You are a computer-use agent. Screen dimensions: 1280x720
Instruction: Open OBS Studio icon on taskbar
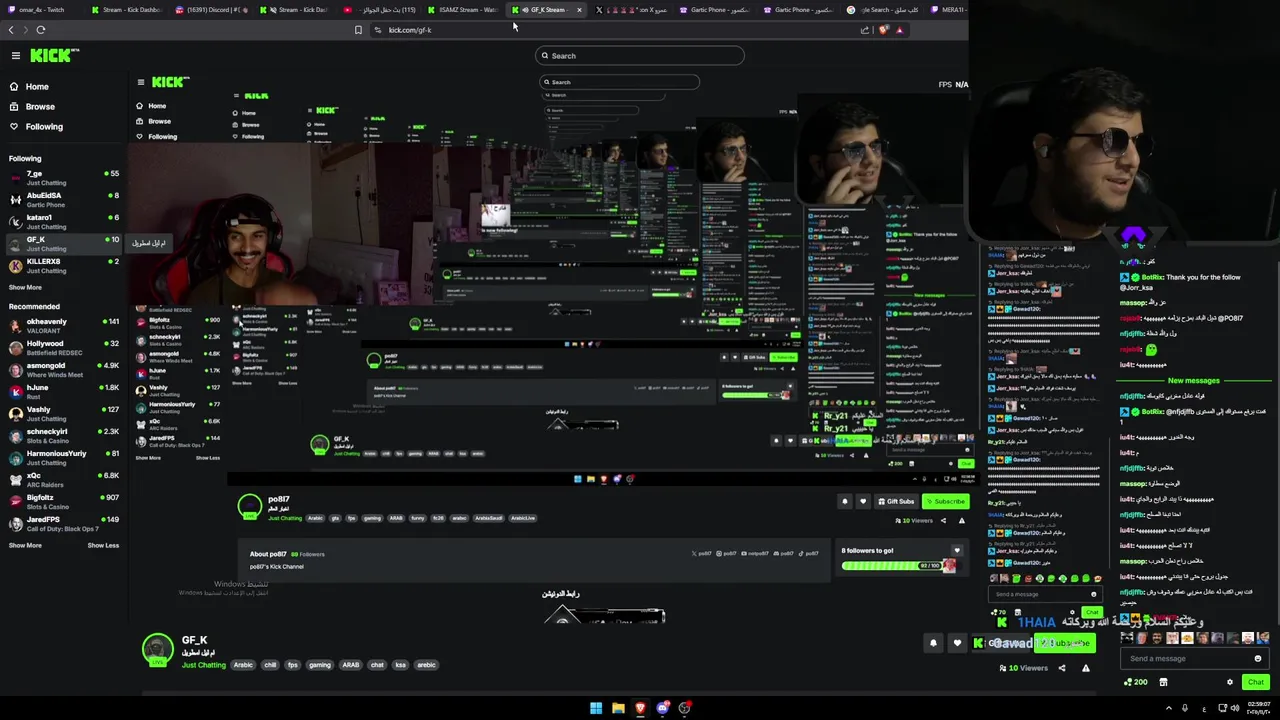684,708
